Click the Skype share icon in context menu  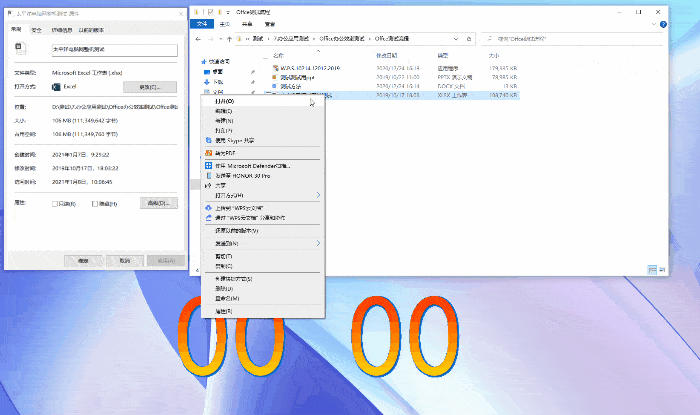point(208,140)
